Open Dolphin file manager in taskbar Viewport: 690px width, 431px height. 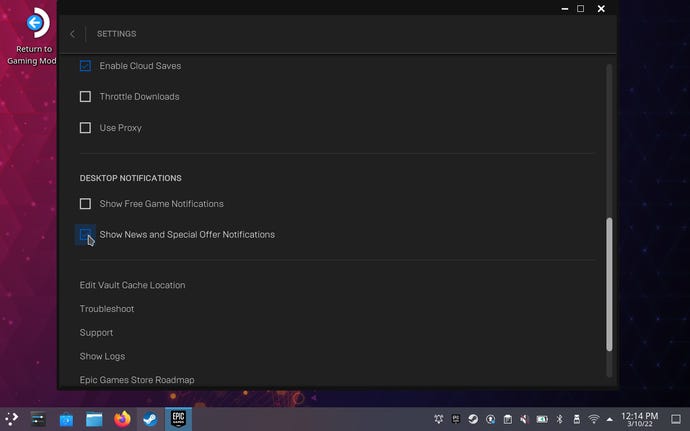95,419
